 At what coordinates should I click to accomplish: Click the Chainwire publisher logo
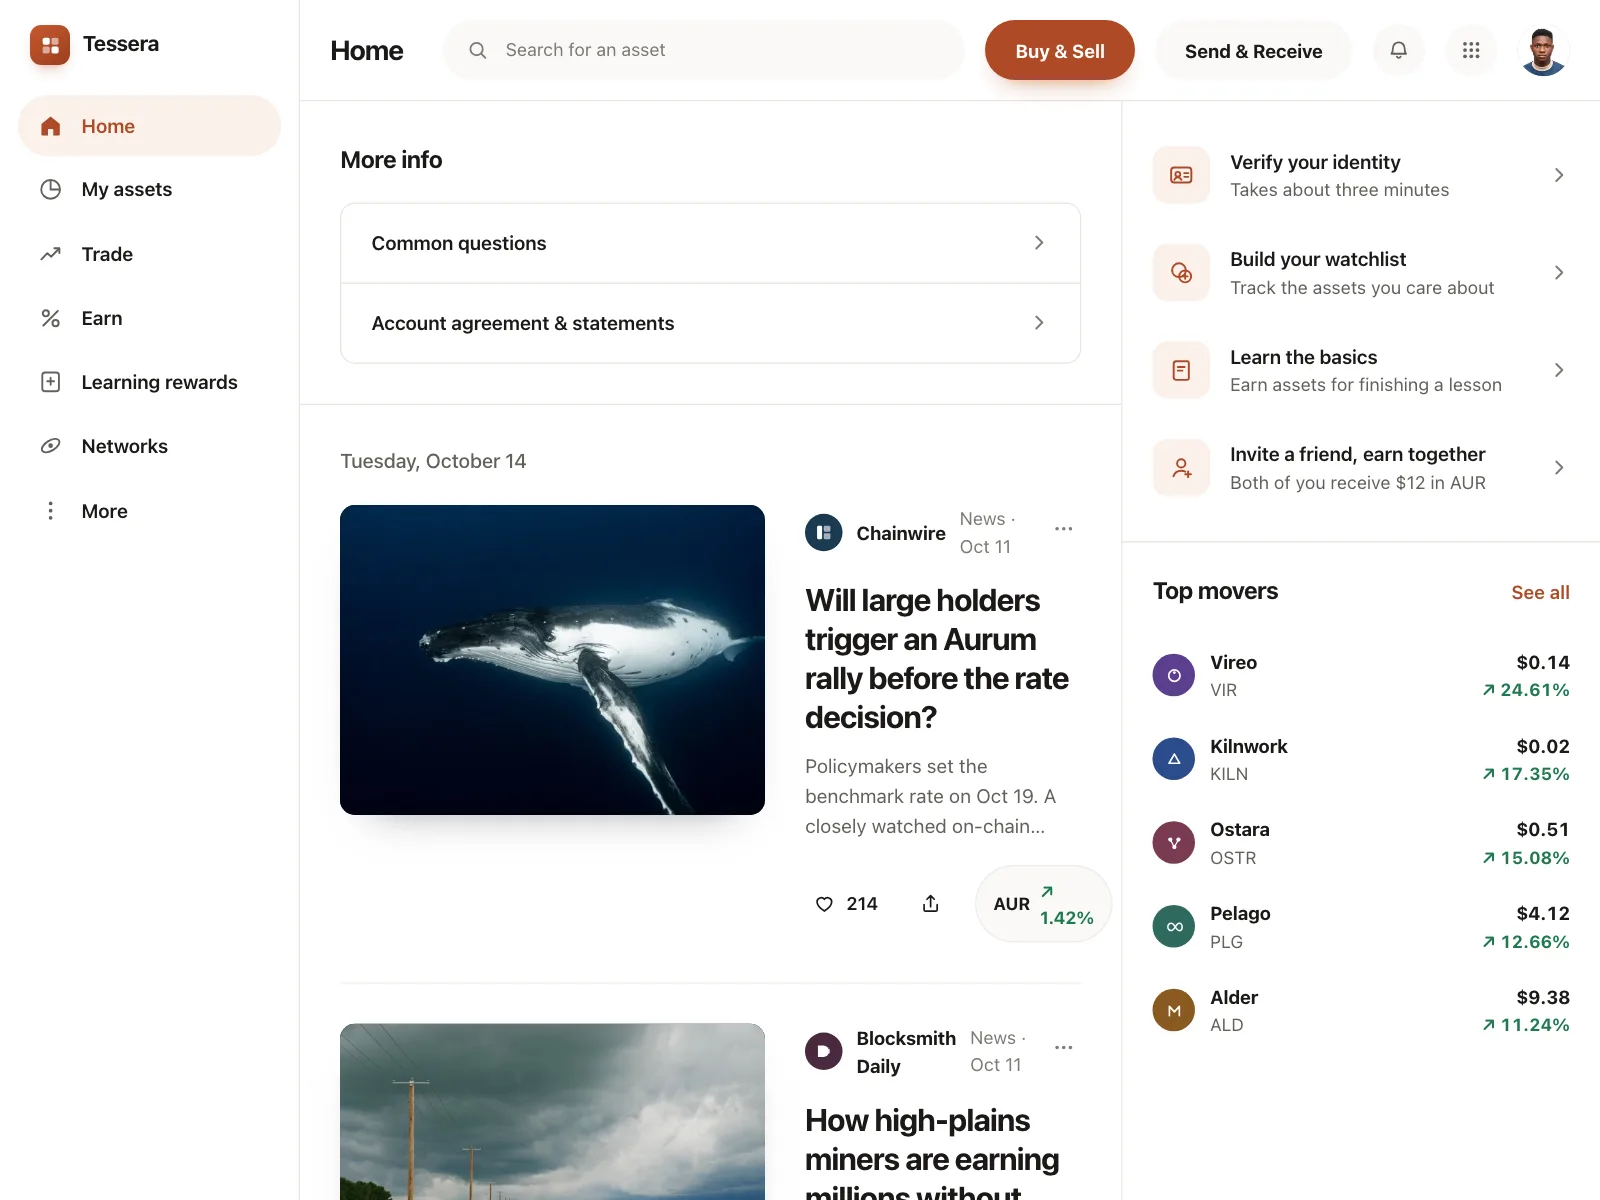[x=823, y=533]
